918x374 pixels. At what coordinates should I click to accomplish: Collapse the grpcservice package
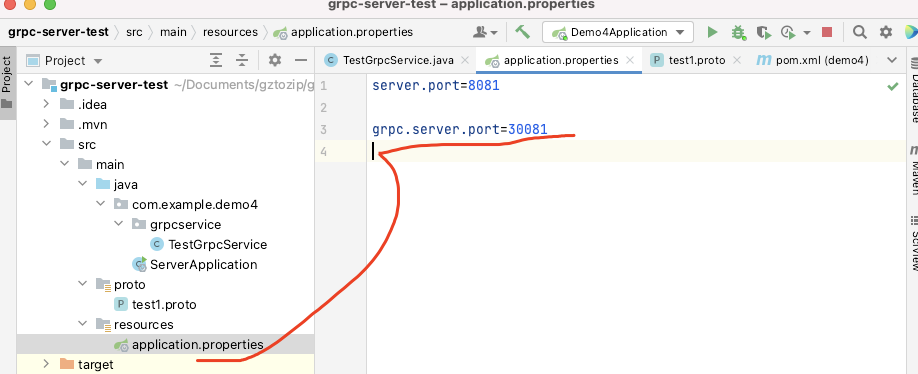[x=118, y=224]
